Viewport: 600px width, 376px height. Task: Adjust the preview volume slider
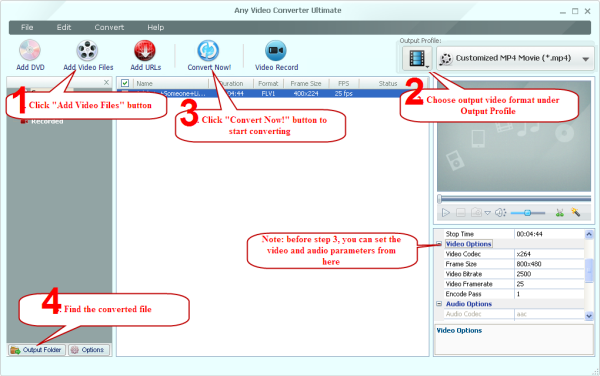[x=528, y=213]
